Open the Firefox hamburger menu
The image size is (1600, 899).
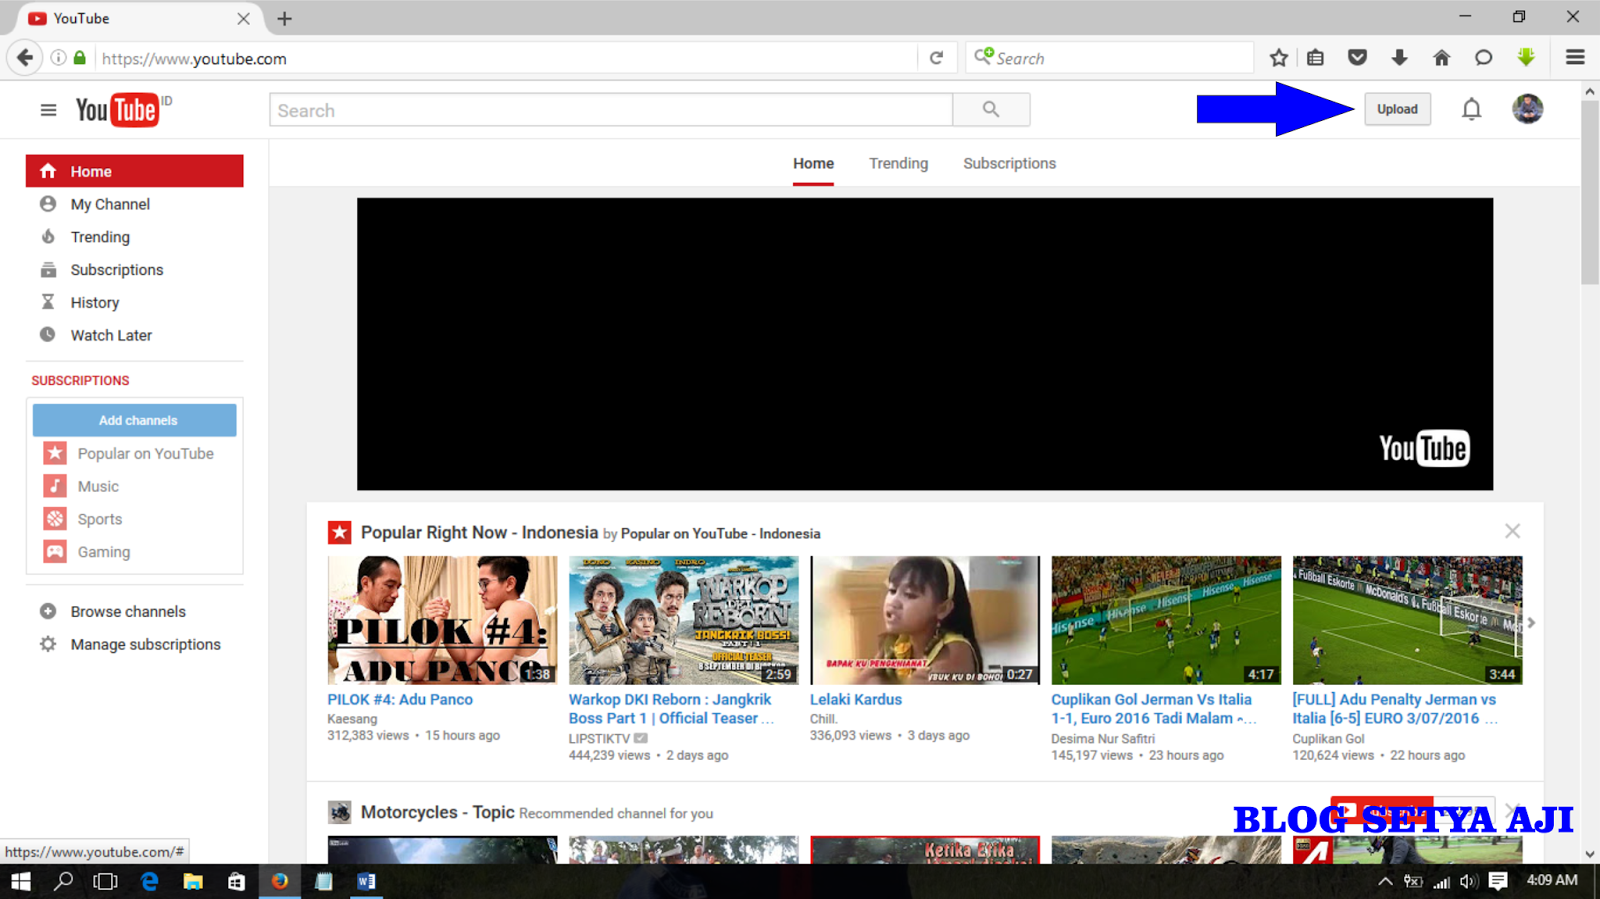tap(1575, 58)
